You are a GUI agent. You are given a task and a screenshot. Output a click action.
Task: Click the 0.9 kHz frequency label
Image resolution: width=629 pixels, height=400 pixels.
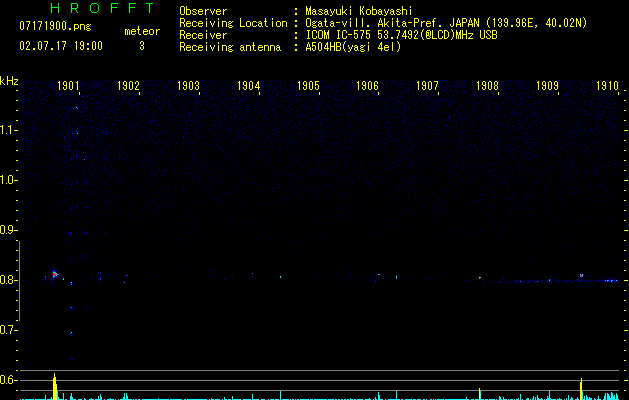pyautogui.click(x=8, y=230)
